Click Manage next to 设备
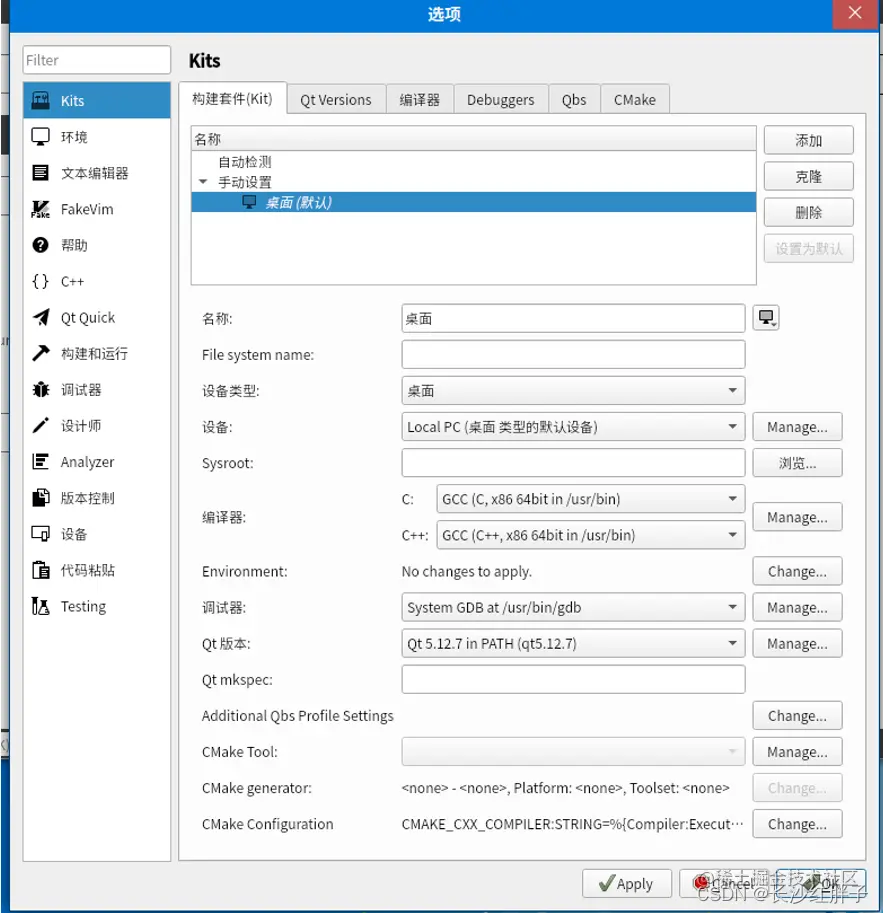The height and width of the screenshot is (913, 883). [797, 427]
